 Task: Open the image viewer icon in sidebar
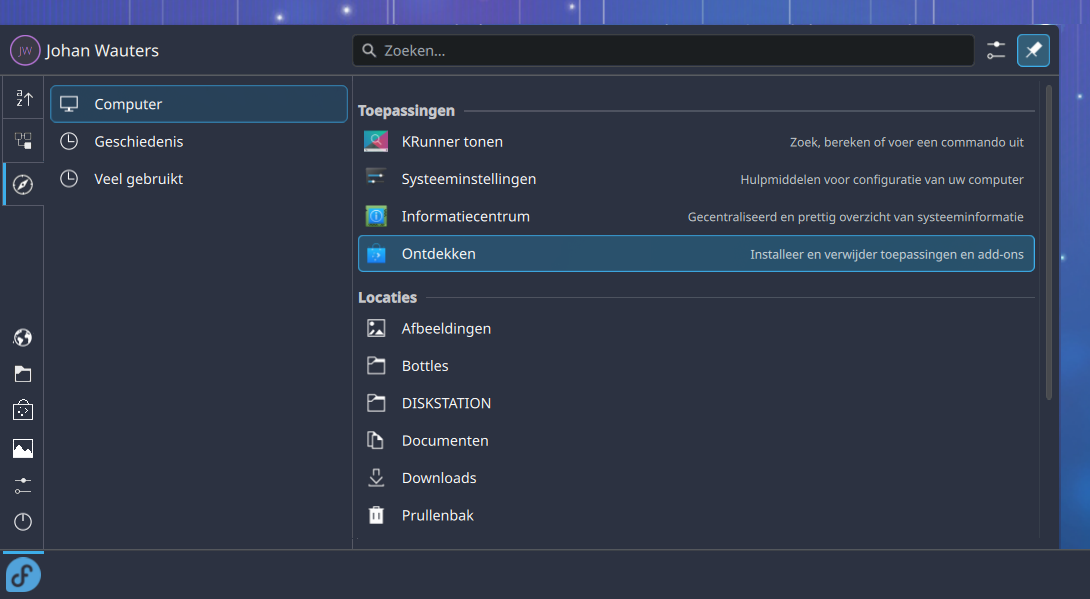click(x=23, y=448)
